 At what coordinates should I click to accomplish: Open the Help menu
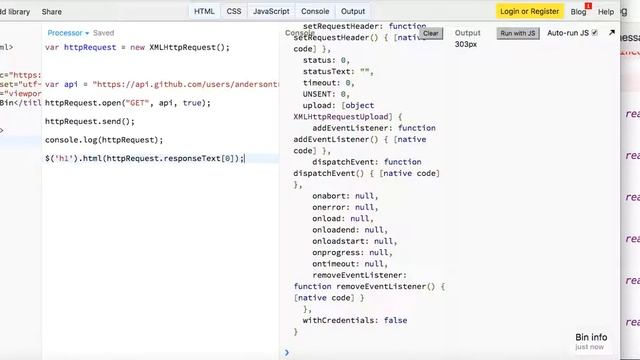click(x=606, y=12)
